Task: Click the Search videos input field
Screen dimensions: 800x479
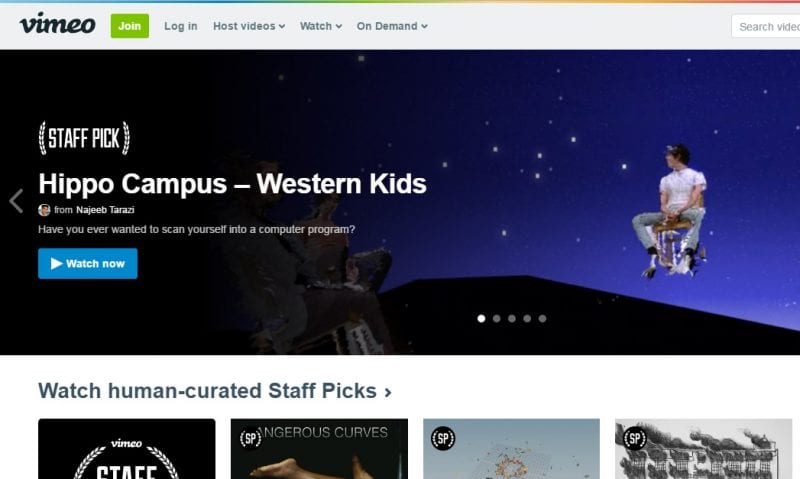Action: 765,27
